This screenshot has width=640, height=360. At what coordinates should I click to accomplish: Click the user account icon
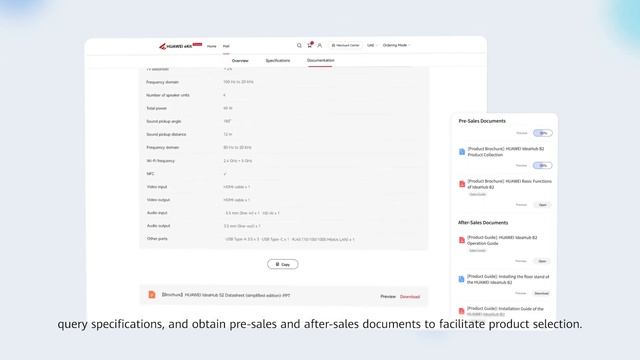pyautogui.click(x=320, y=45)
